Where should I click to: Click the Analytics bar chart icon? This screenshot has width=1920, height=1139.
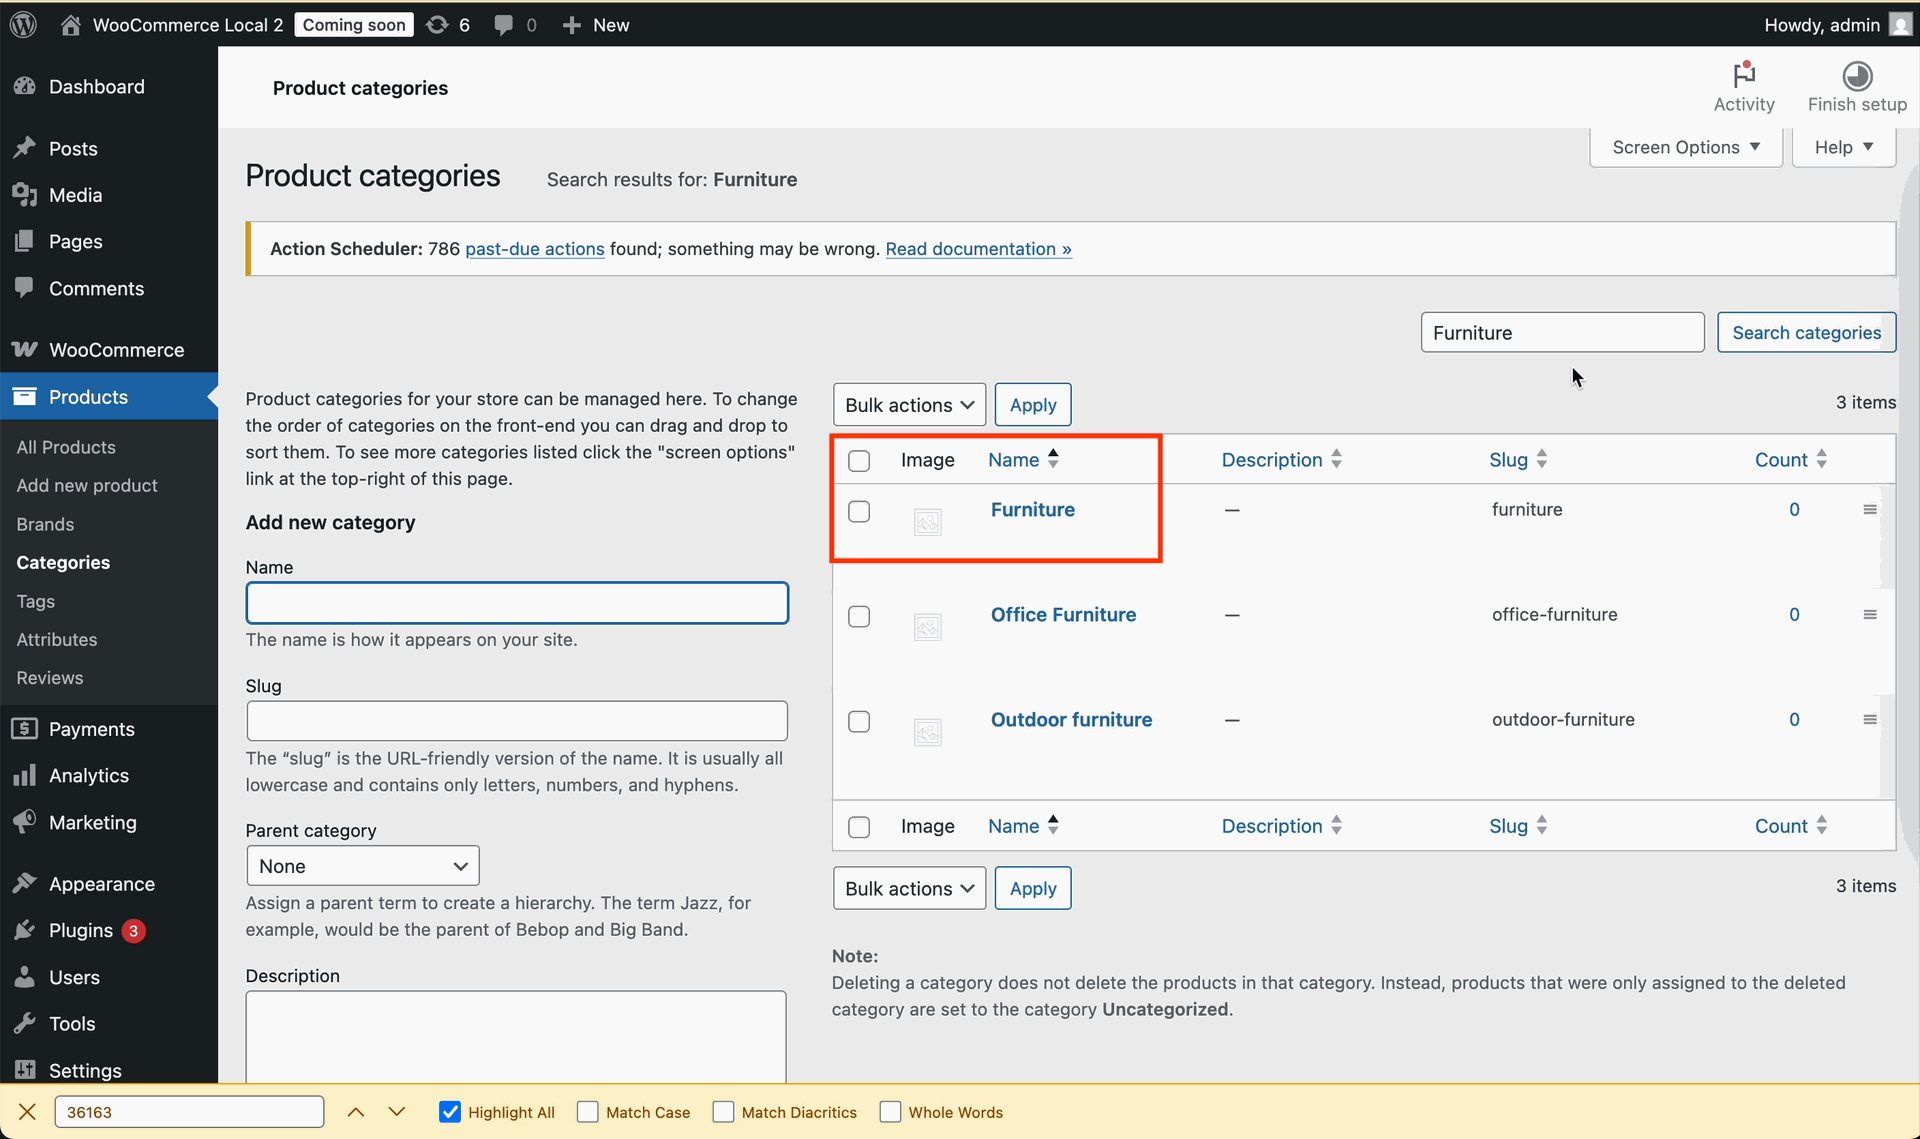(25, 775)
